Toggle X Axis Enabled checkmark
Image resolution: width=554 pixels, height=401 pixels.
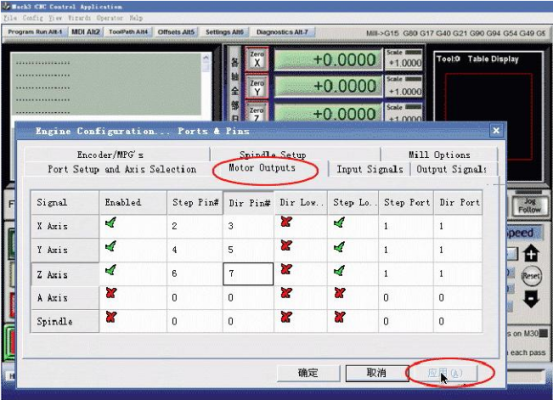111,223
